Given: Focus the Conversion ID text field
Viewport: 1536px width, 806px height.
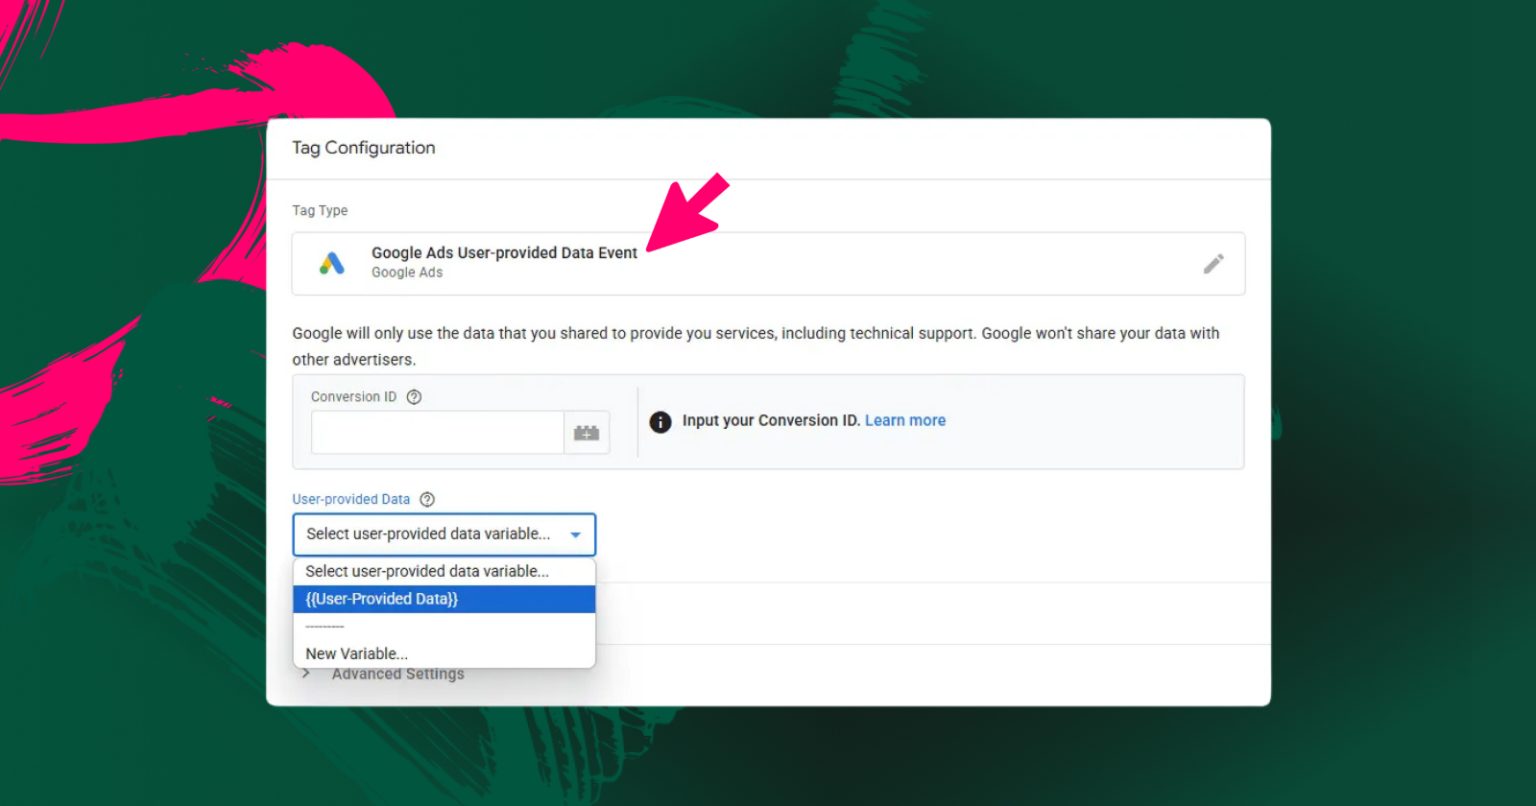Looking at the screenshot, I should click(x=437, y=433).
